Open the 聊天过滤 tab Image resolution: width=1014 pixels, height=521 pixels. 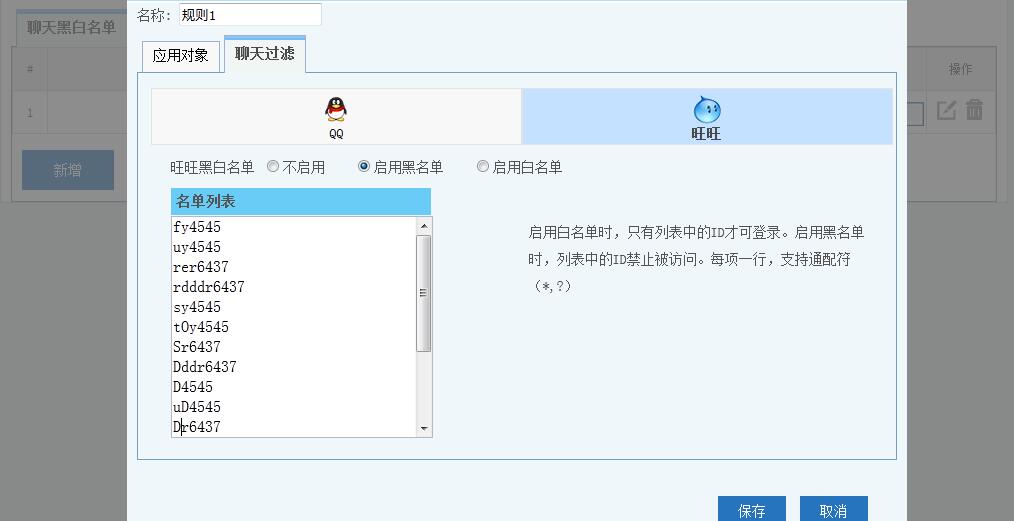coord(265,54)
